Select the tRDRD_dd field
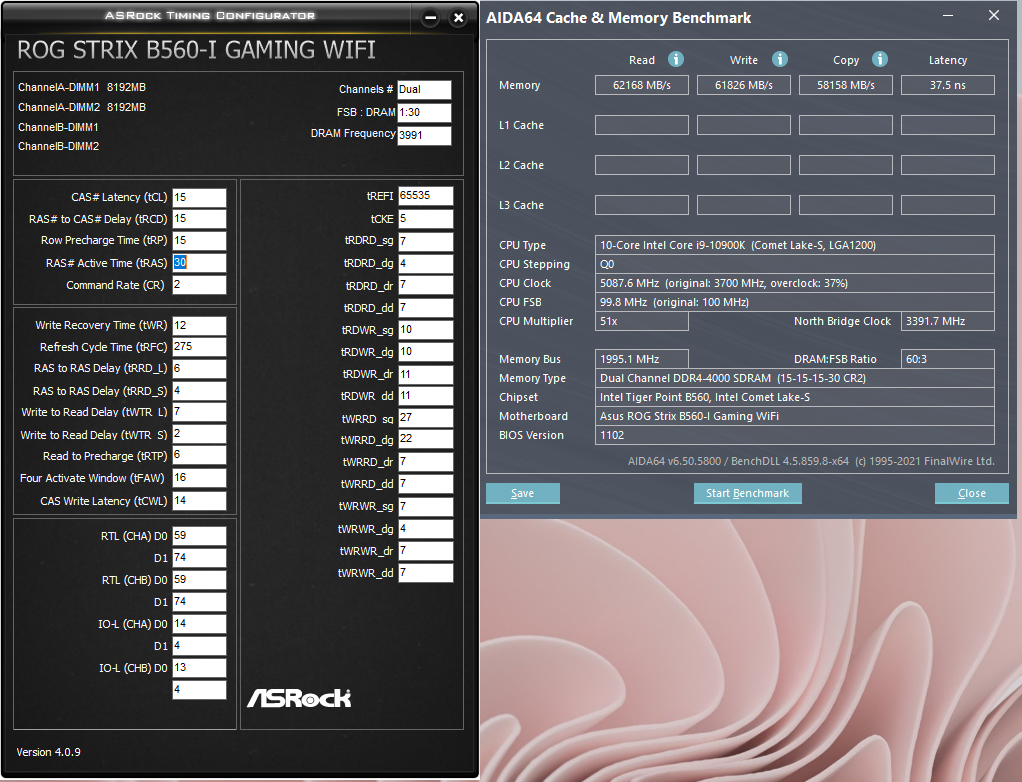Screen dimensions: 1022x782 [x=426, y=308]
